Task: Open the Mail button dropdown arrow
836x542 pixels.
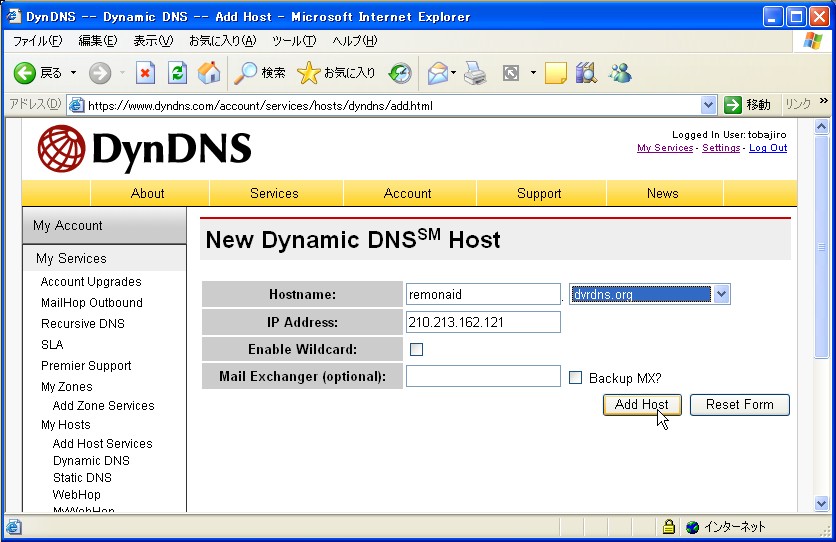Action: coord(453,73)
